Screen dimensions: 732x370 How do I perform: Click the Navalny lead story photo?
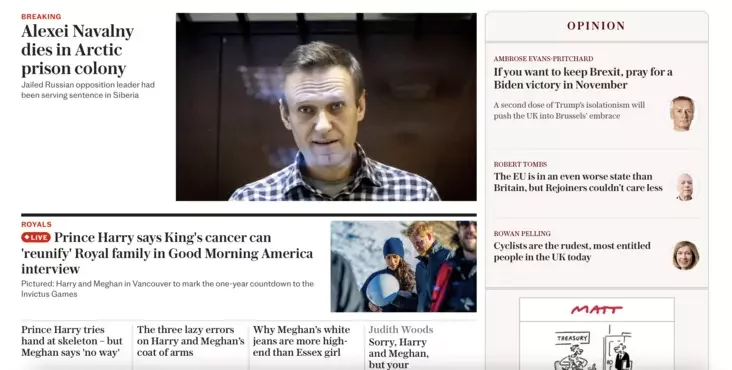point(326,107)
